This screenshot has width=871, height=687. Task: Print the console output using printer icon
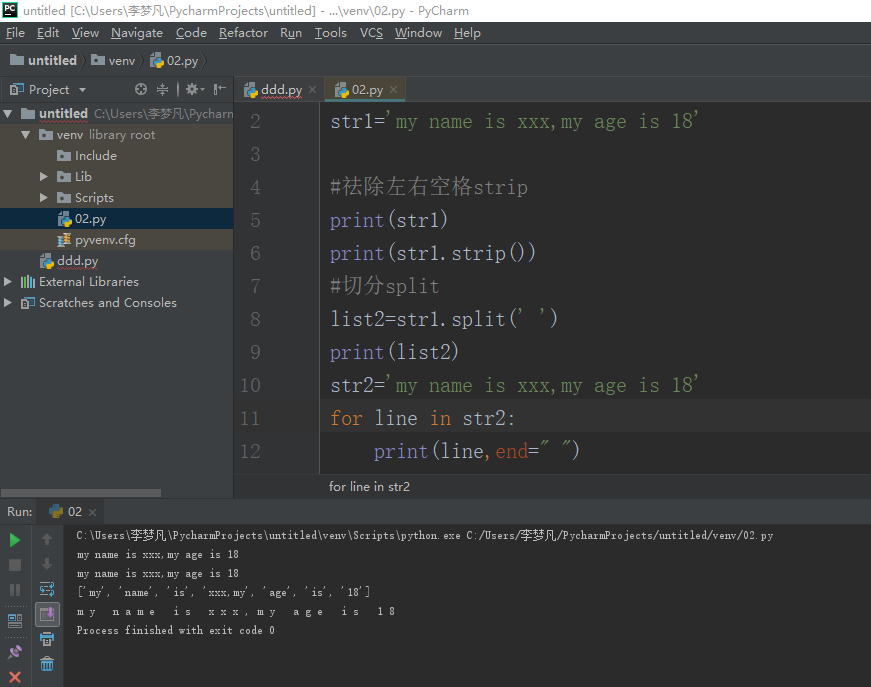(x=47, y=639)
